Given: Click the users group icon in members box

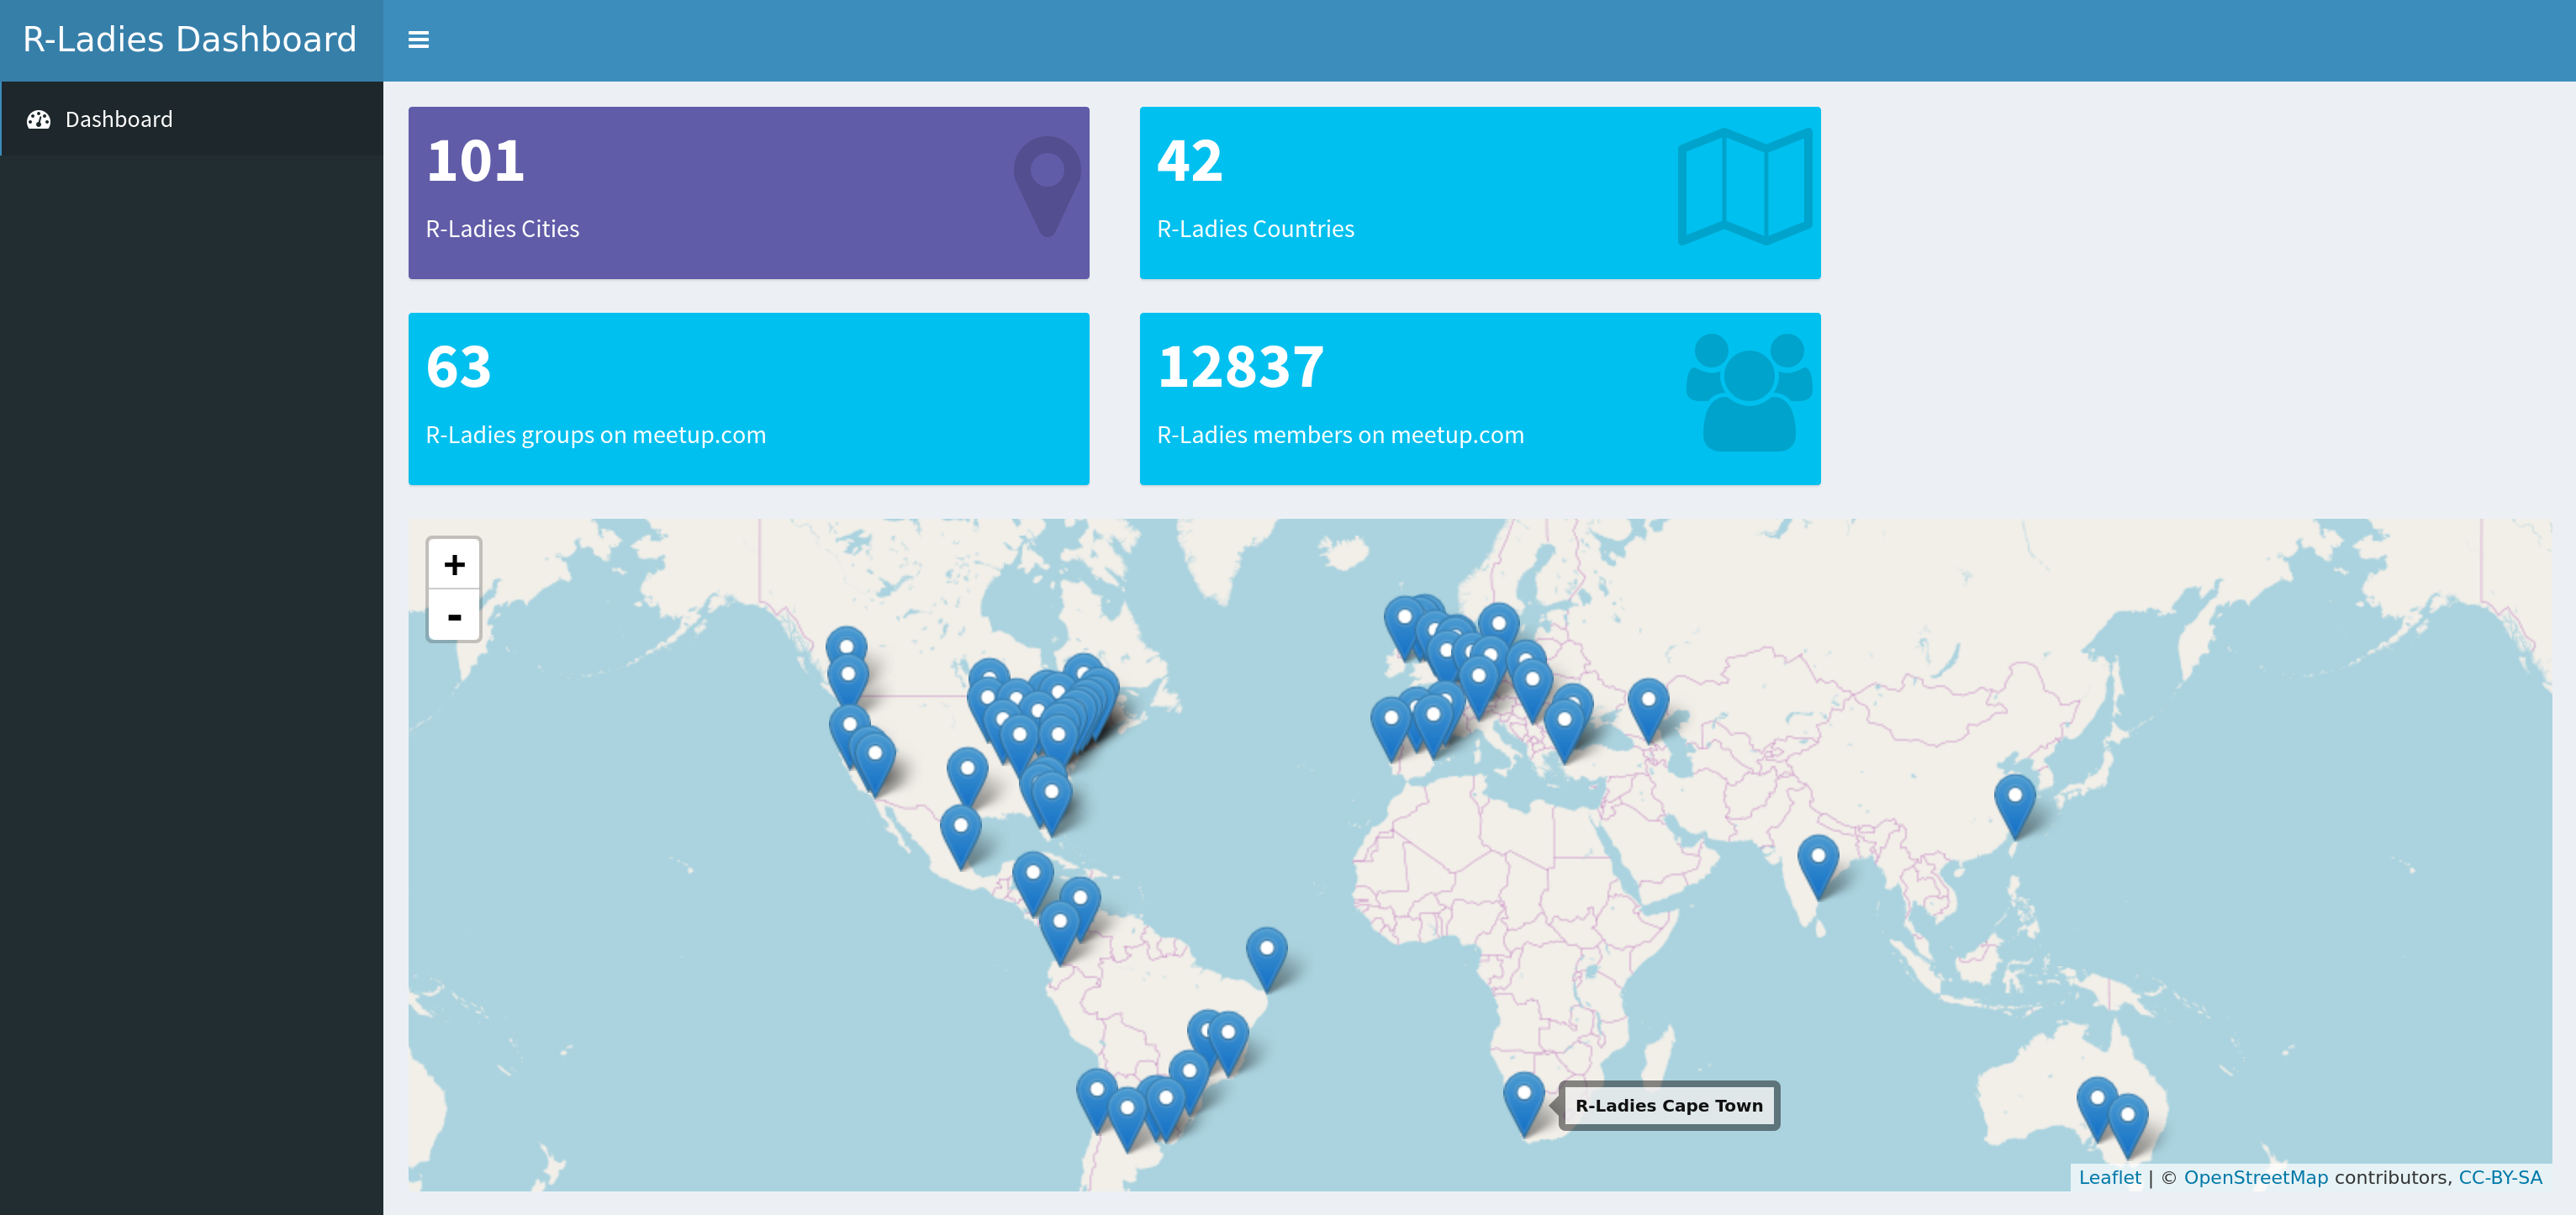Looking at the screenshot, I should [x=1748, y=393].
